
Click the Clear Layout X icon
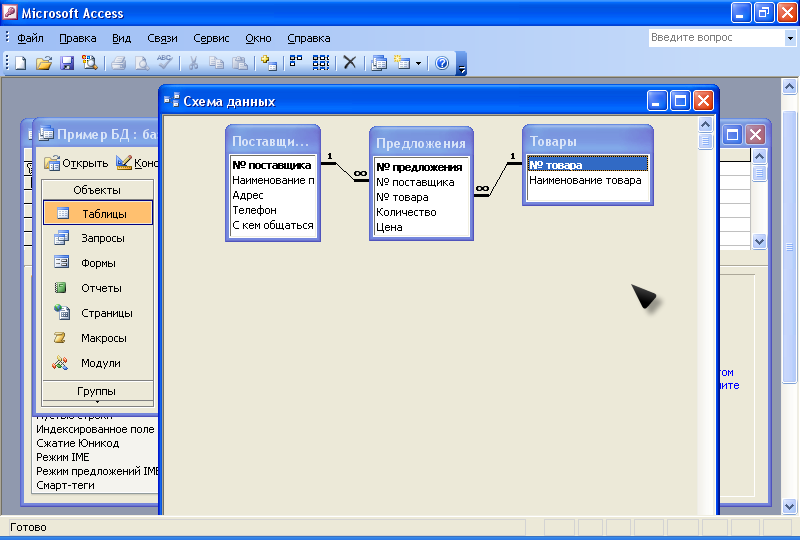(x=349, y=63)
